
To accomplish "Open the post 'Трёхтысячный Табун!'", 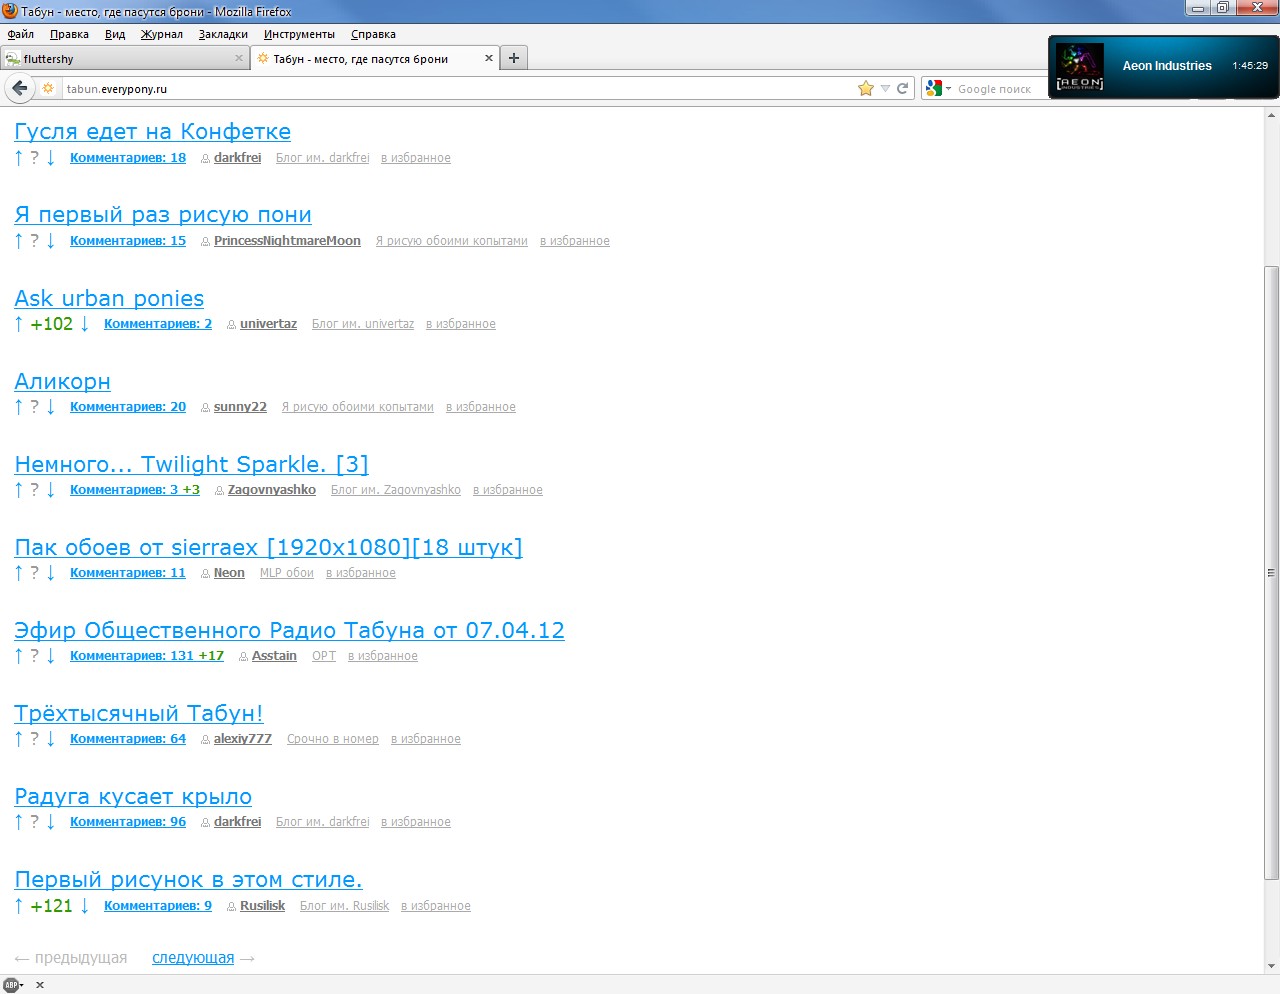I will tap(138, 714).
